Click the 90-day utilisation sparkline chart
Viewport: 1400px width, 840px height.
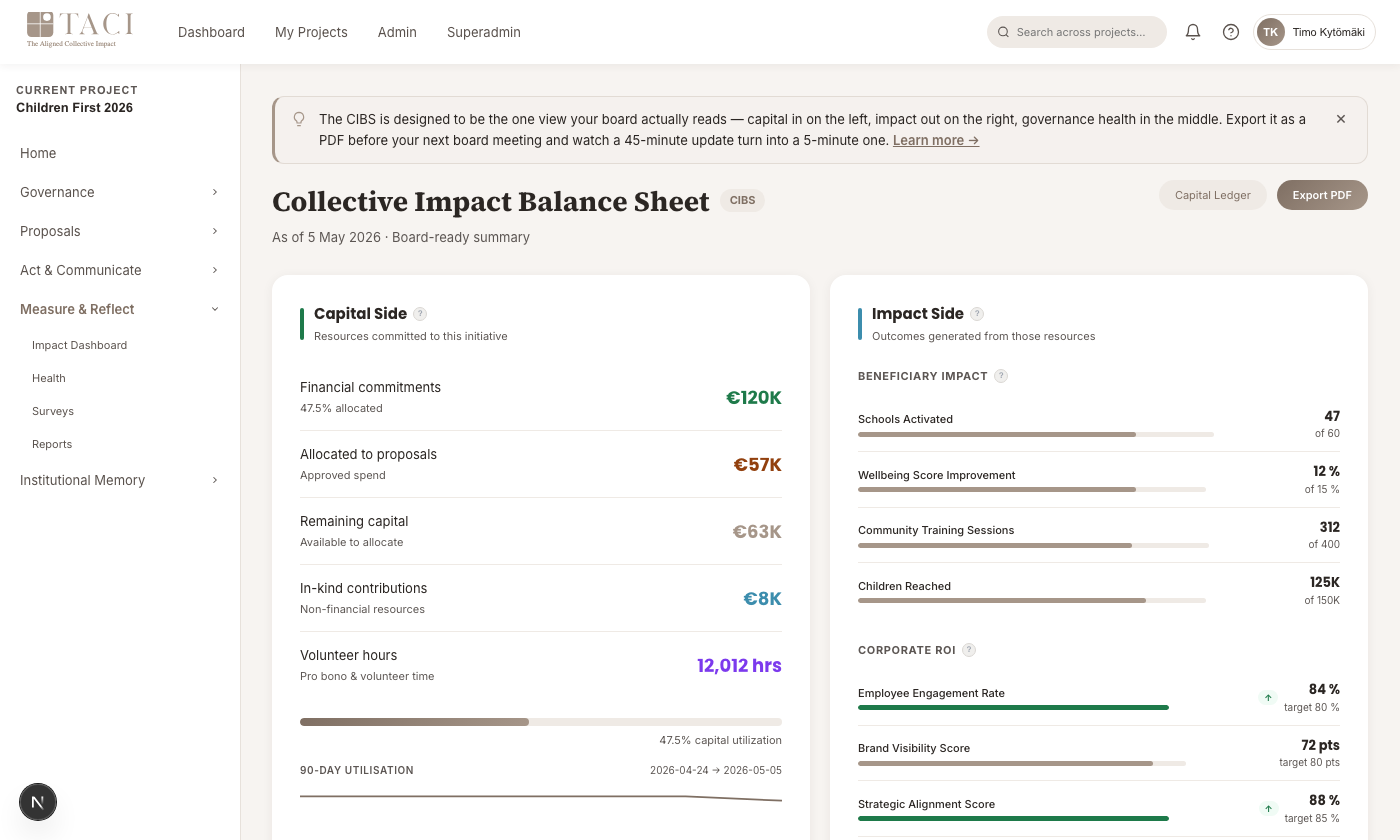tap(541, 798)
